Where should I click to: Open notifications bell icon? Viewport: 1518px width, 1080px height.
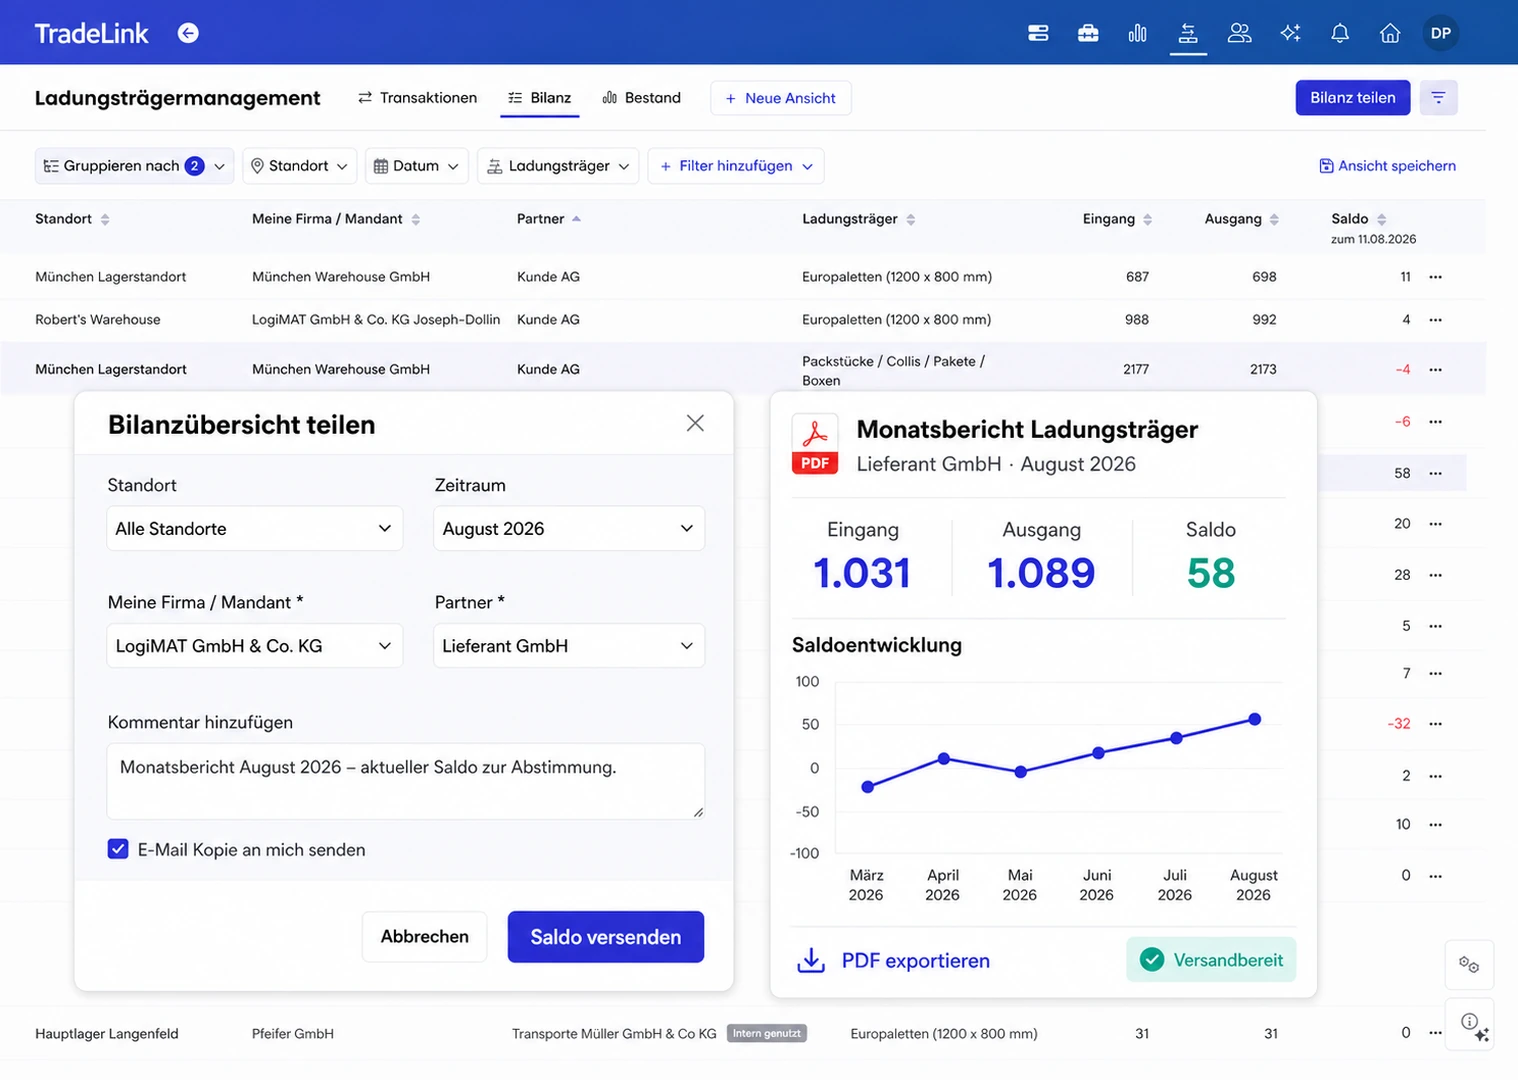(x=1340, y=33)
